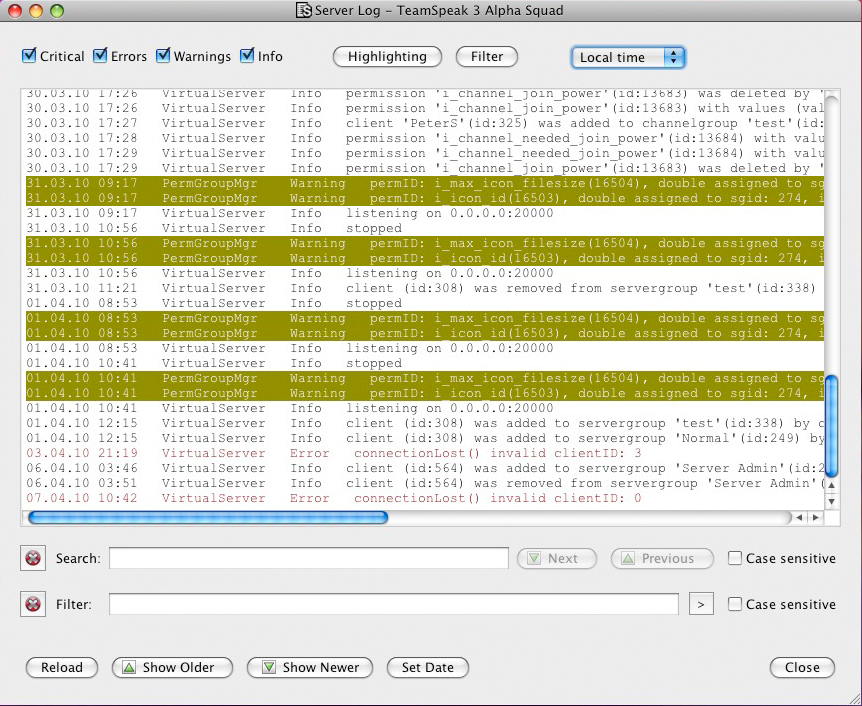
Task: Select the 06.04.10 03:46 Server Admin added row
Action: (x=425, y=468)
